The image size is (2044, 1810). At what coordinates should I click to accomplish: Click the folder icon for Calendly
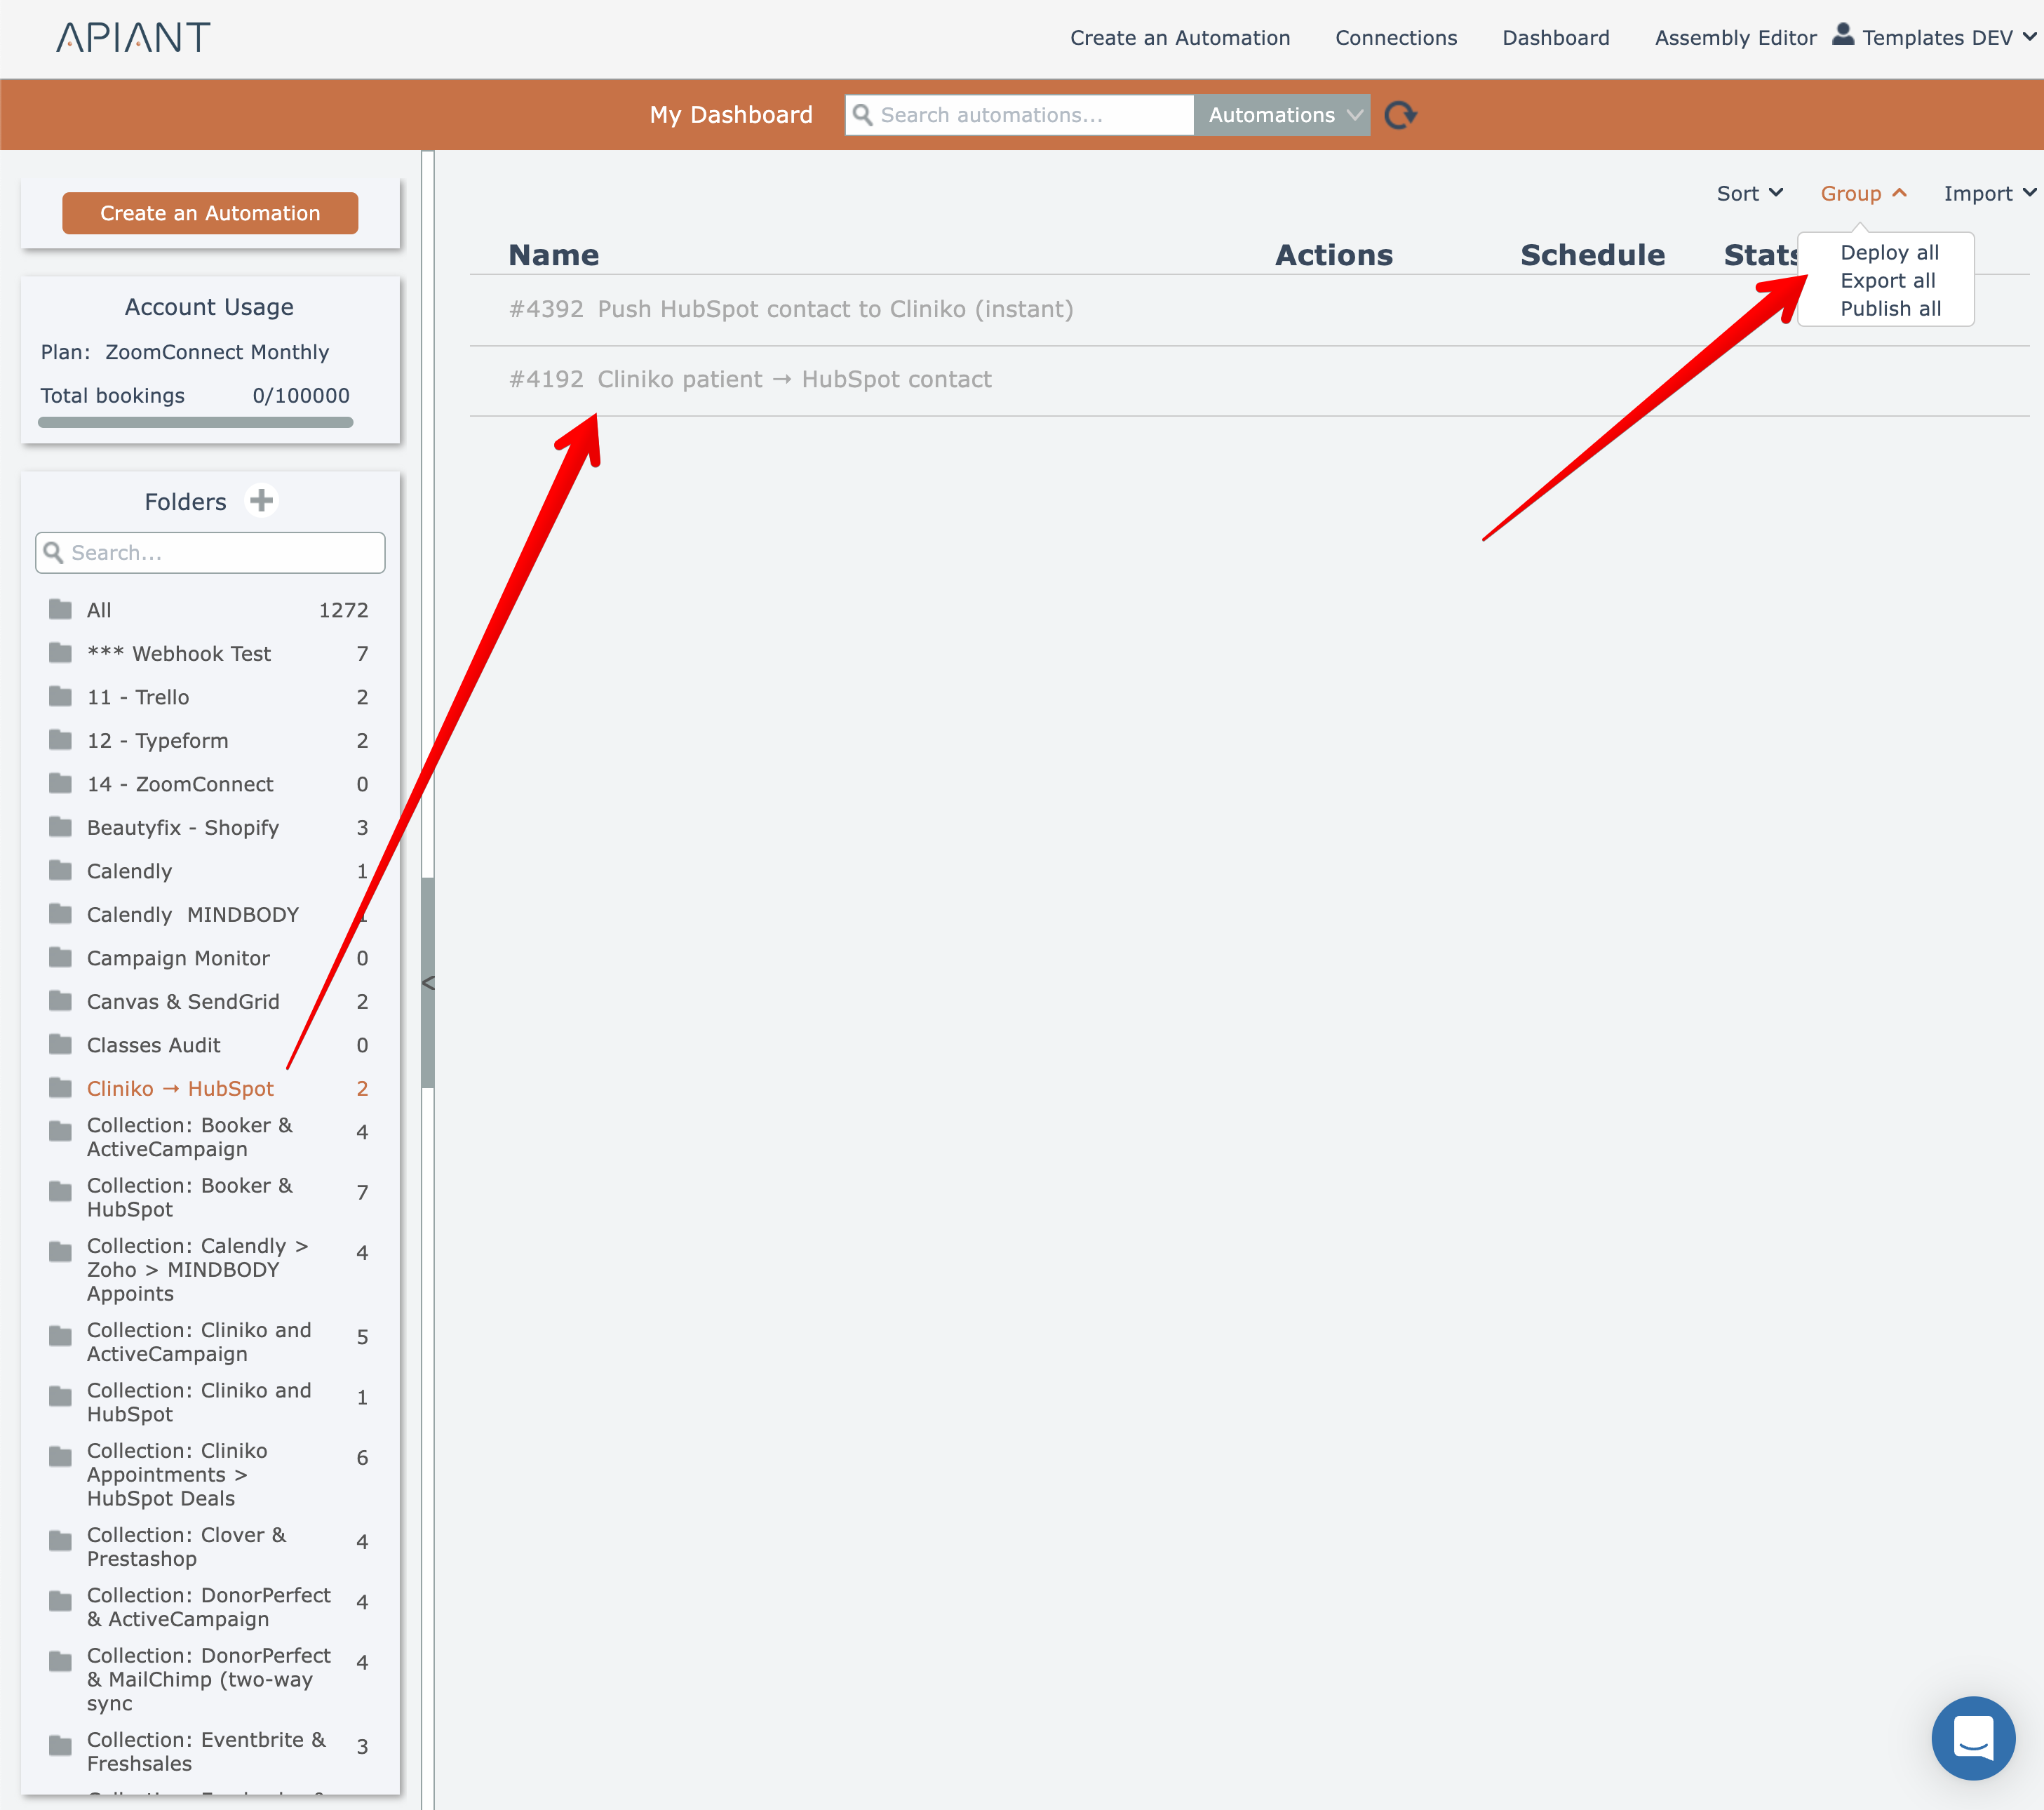coord(61,871)
